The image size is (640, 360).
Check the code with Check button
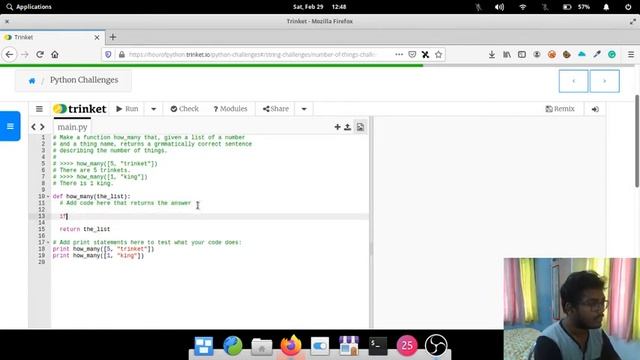(184, 109)
